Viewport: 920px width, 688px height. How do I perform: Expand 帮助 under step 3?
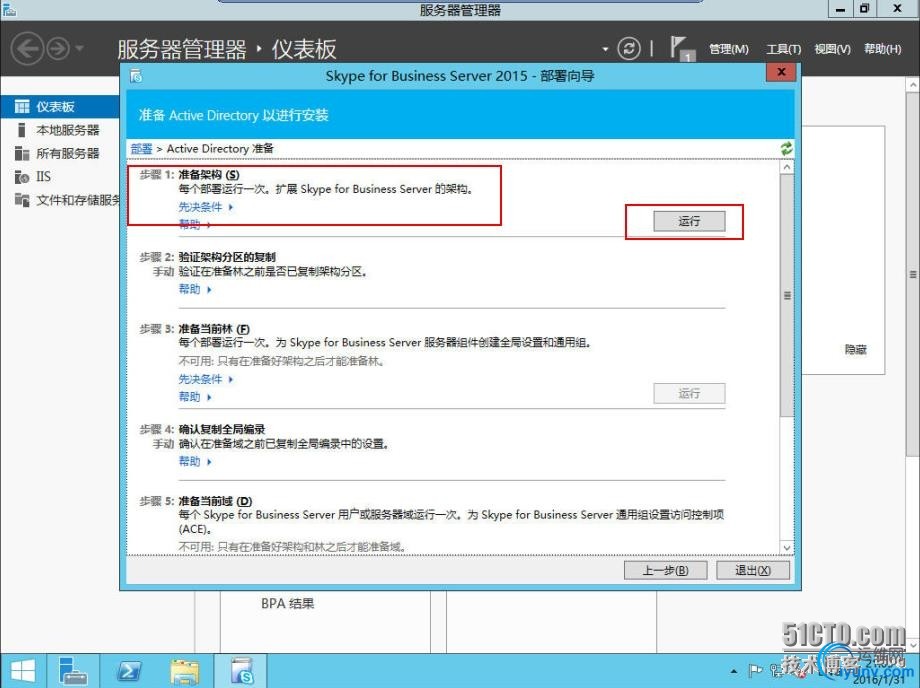point(194,397)
